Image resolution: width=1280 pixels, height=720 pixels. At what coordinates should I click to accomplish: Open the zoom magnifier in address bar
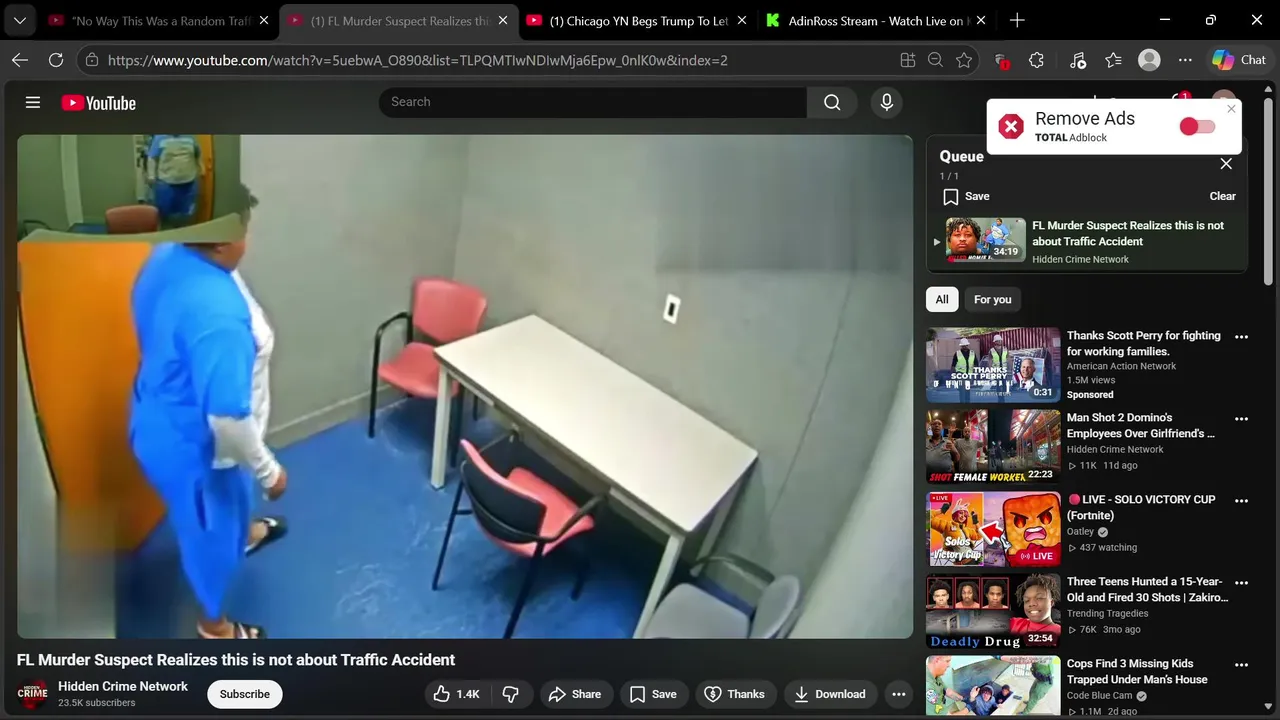tap(935, 60)
